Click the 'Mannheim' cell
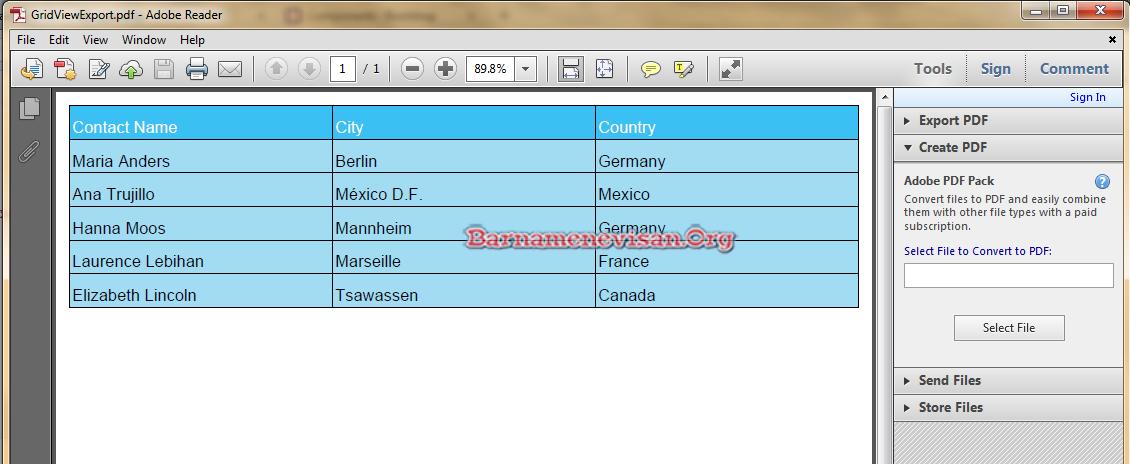 463,223
